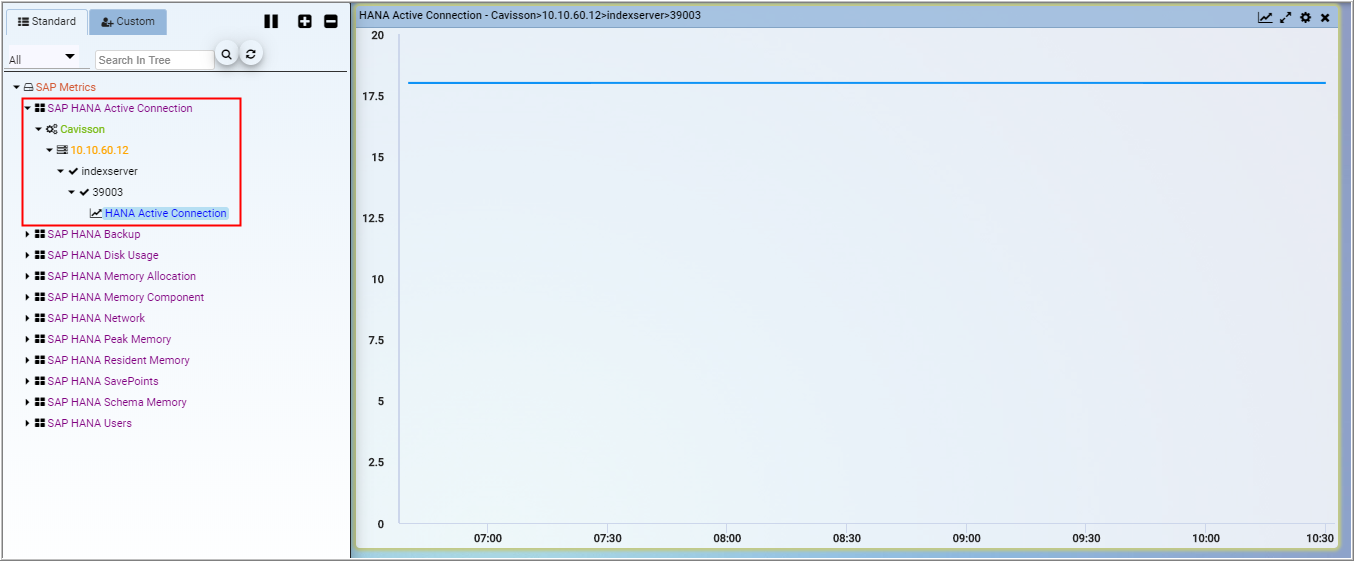Expand the SAP HANA Backup arrow
Screen dimensions: 1354x561
[28, 234]
